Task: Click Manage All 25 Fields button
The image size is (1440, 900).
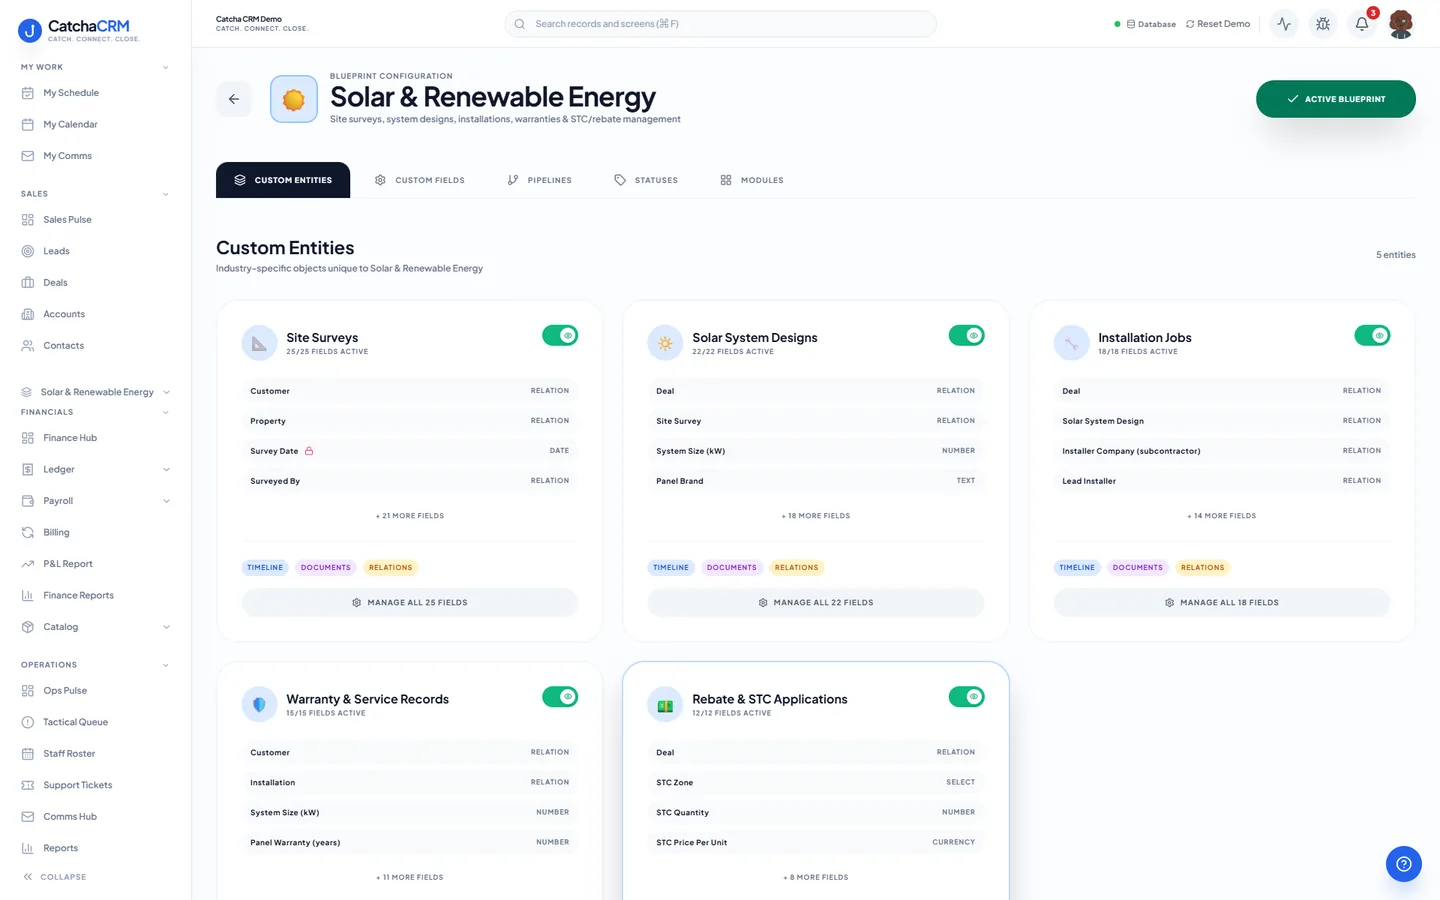Action: [410, 603]
